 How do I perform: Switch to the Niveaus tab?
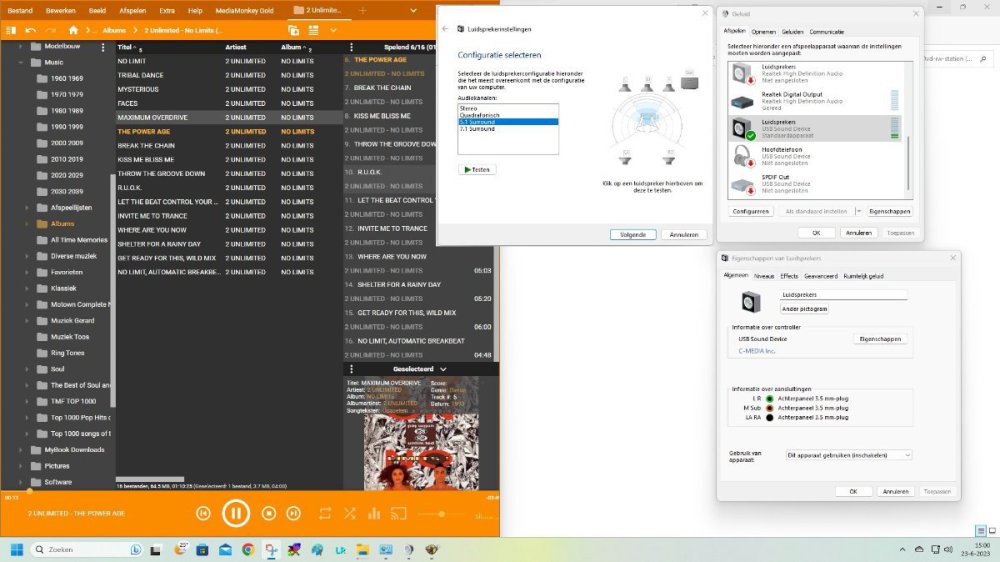764,275
